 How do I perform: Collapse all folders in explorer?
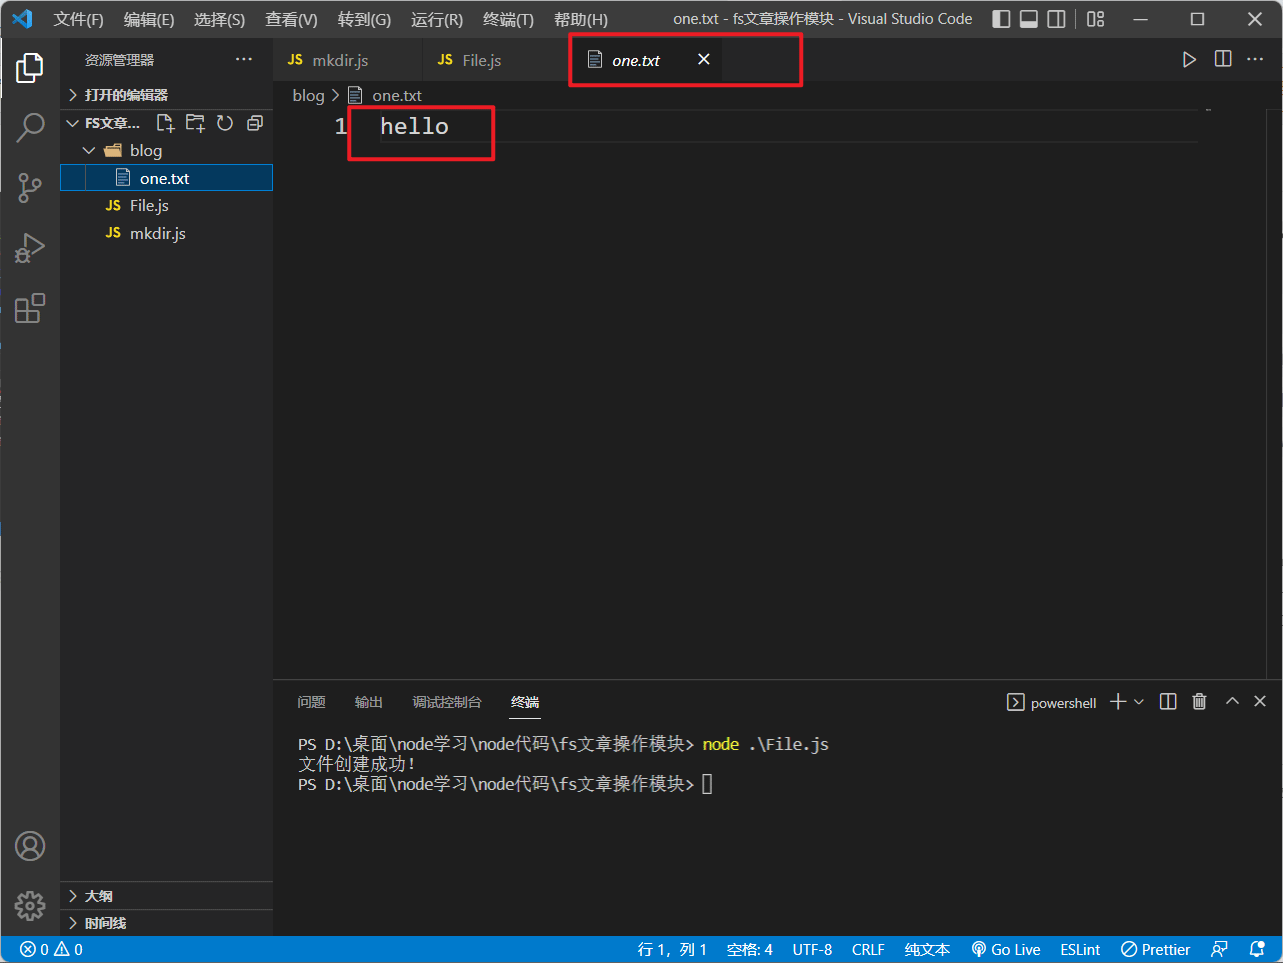(x=255, y=123)
